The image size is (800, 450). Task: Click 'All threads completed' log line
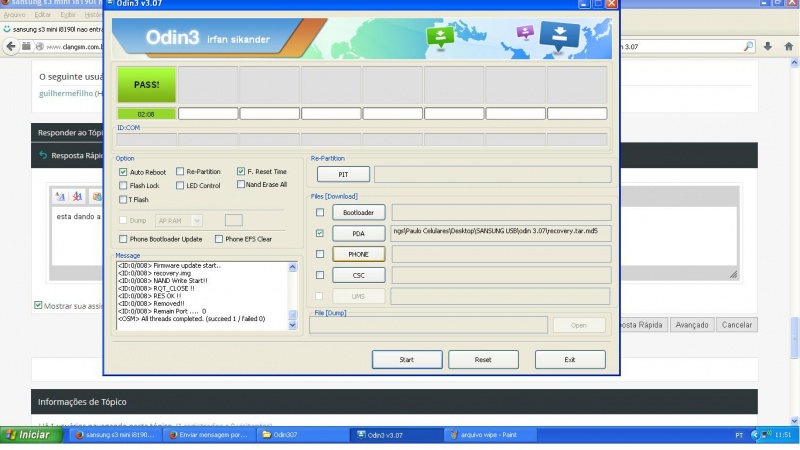click(191, 319)
